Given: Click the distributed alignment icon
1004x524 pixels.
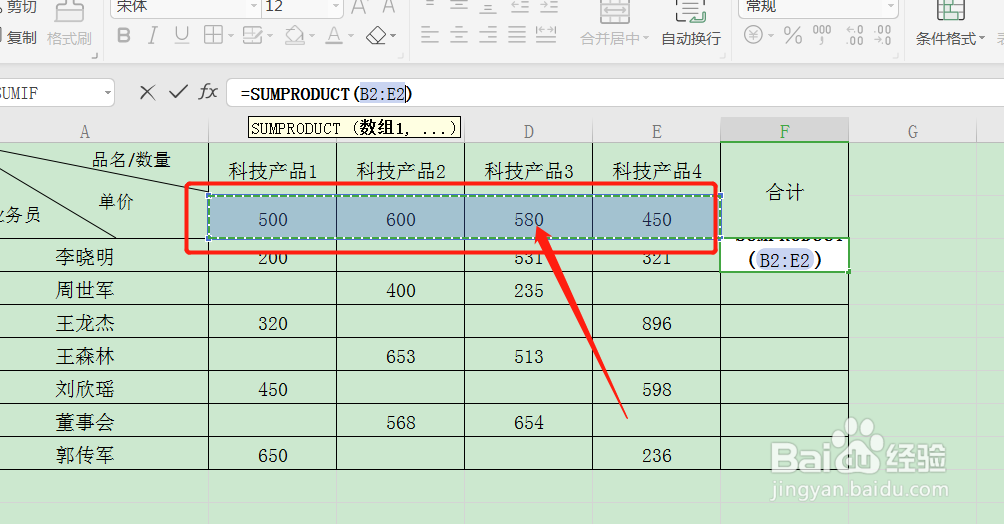Looking at the screenshot, I should coord(546,35).
